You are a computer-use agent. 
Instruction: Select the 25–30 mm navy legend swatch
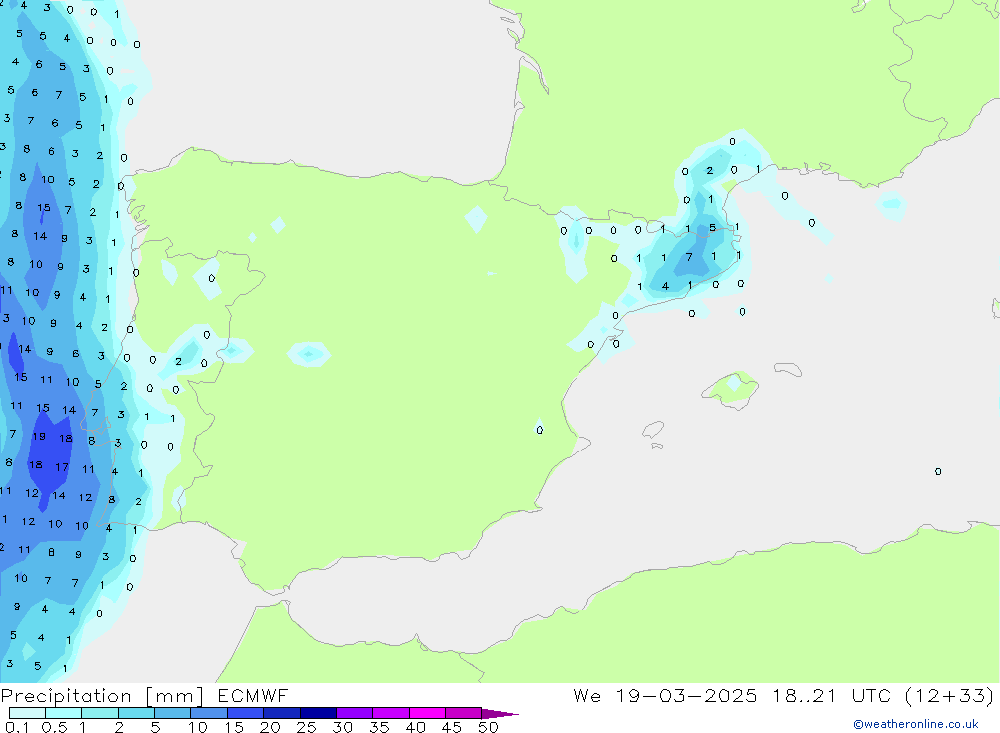[x=318, y=713]
